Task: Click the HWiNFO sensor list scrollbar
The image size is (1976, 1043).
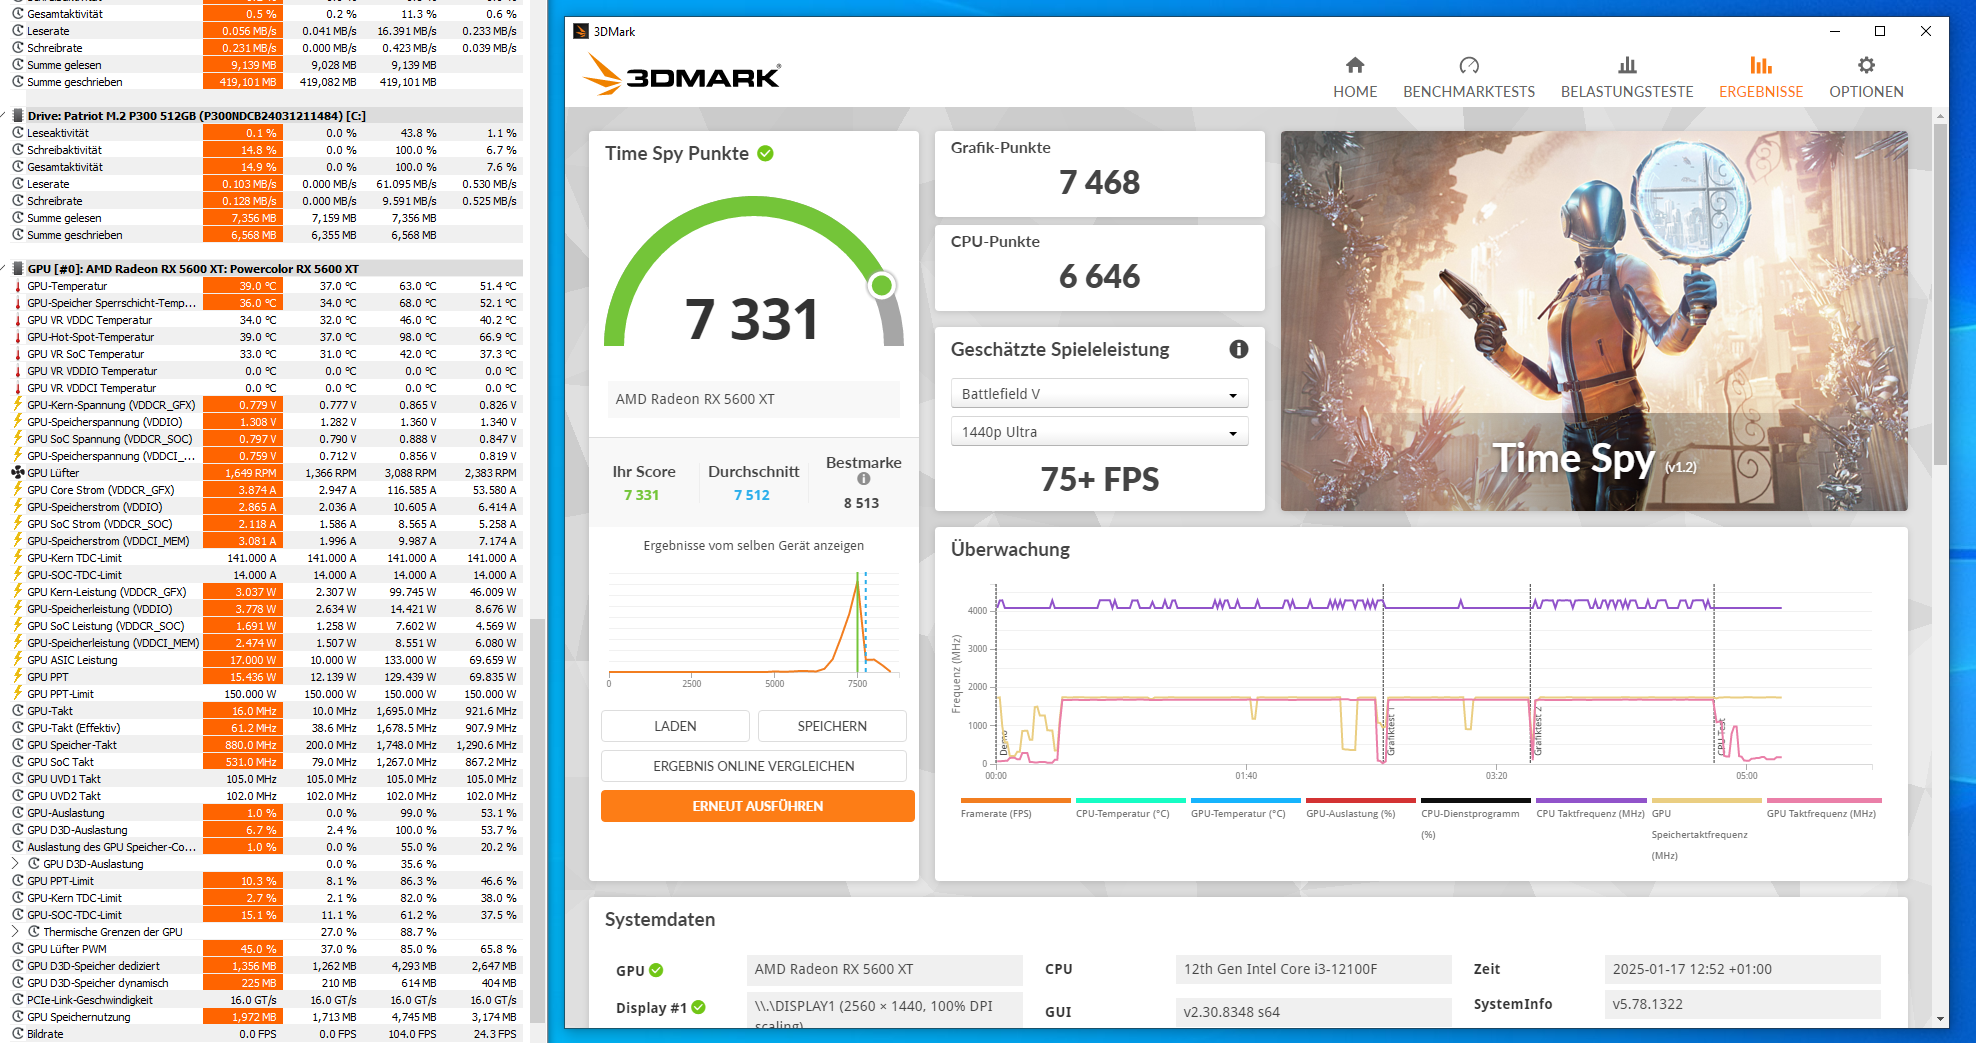Action: tap(538, 820)
